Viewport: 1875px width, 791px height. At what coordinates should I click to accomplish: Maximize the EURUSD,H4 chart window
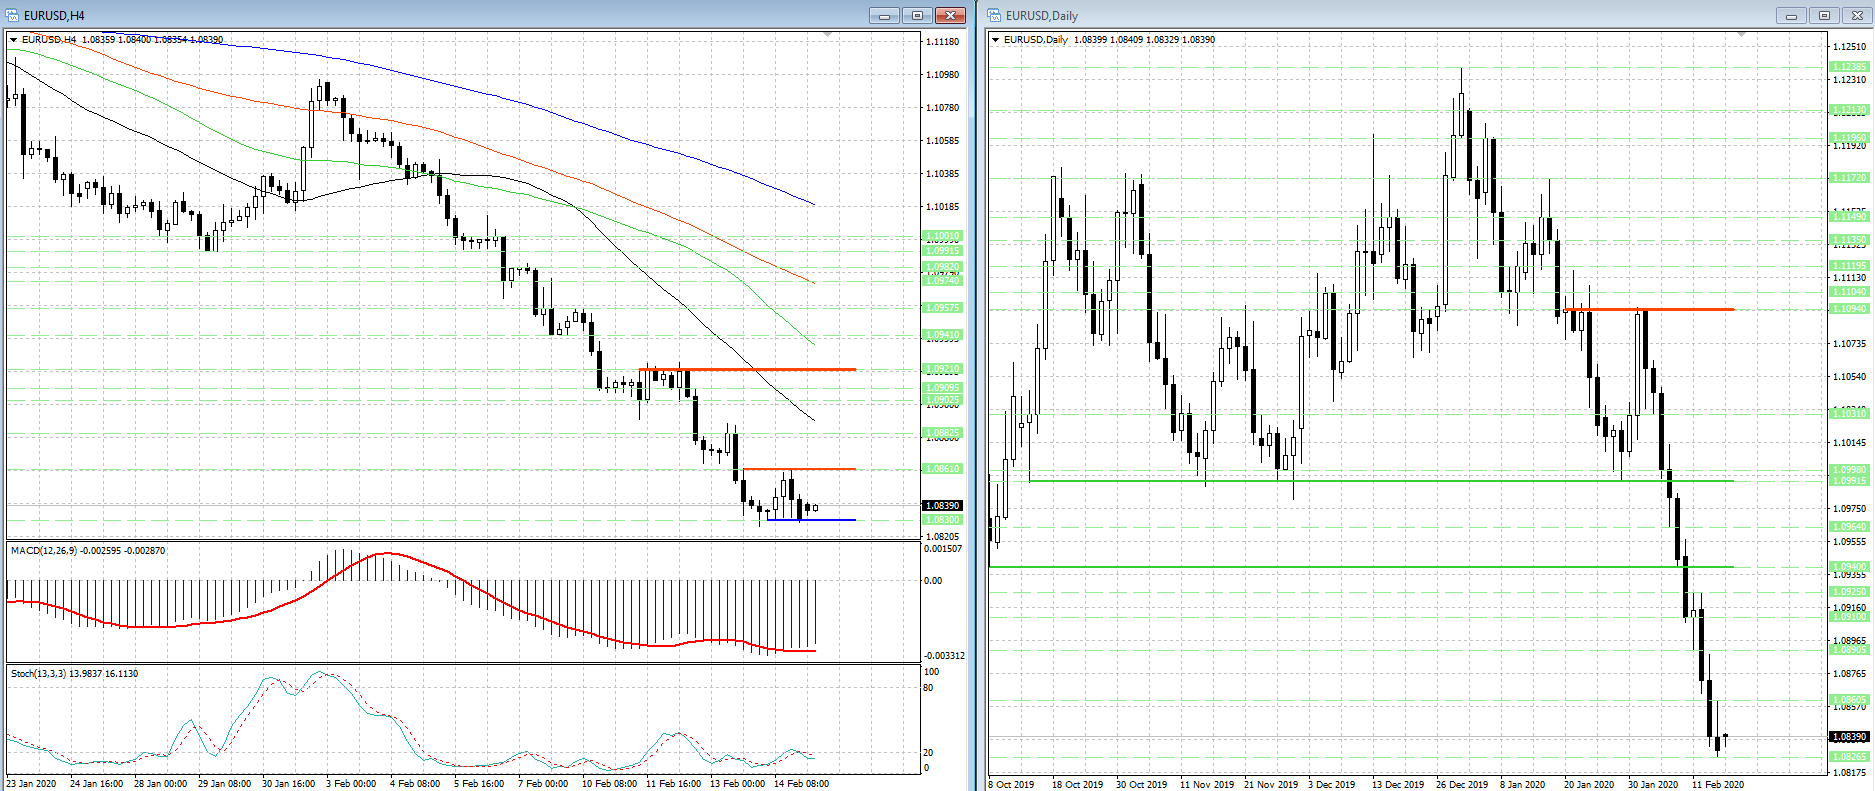(917, 15)
